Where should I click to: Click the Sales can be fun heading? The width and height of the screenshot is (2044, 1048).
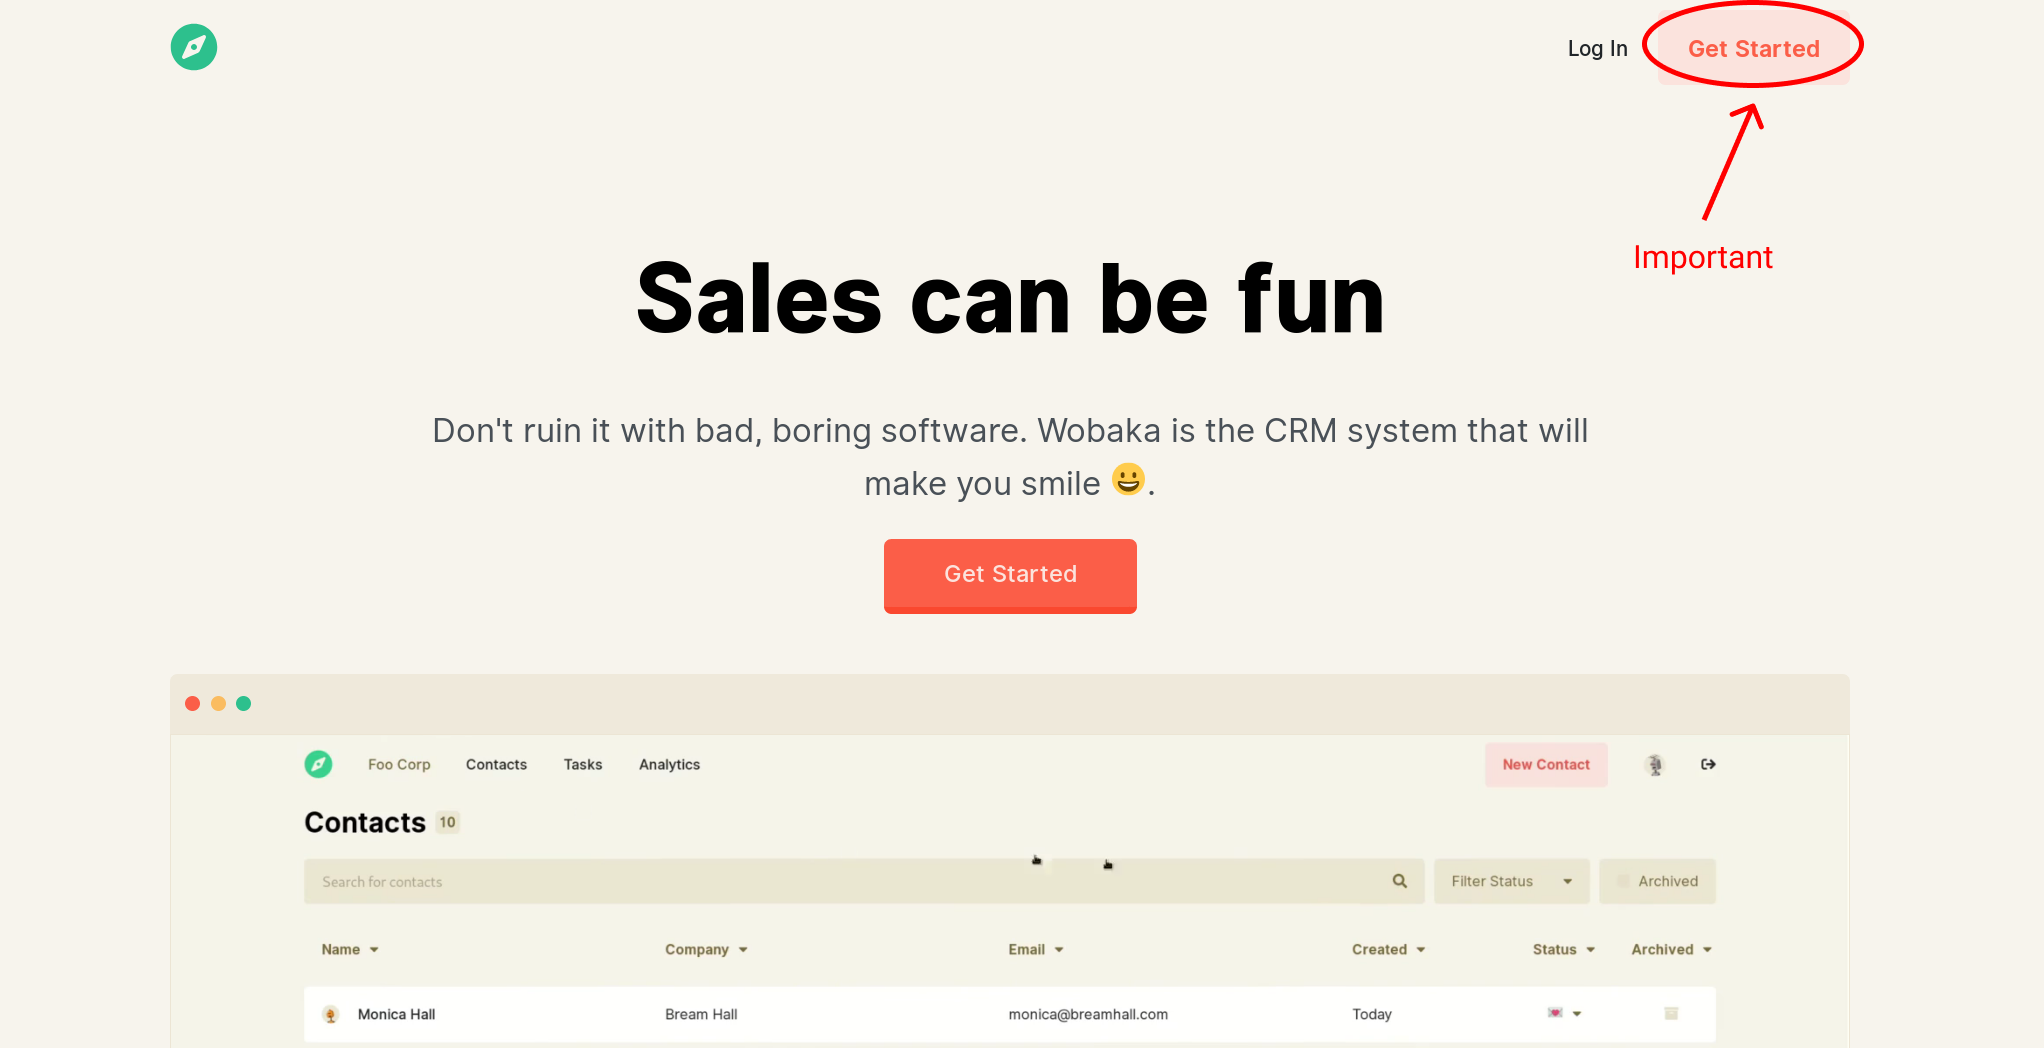(x=1010, y=299)
